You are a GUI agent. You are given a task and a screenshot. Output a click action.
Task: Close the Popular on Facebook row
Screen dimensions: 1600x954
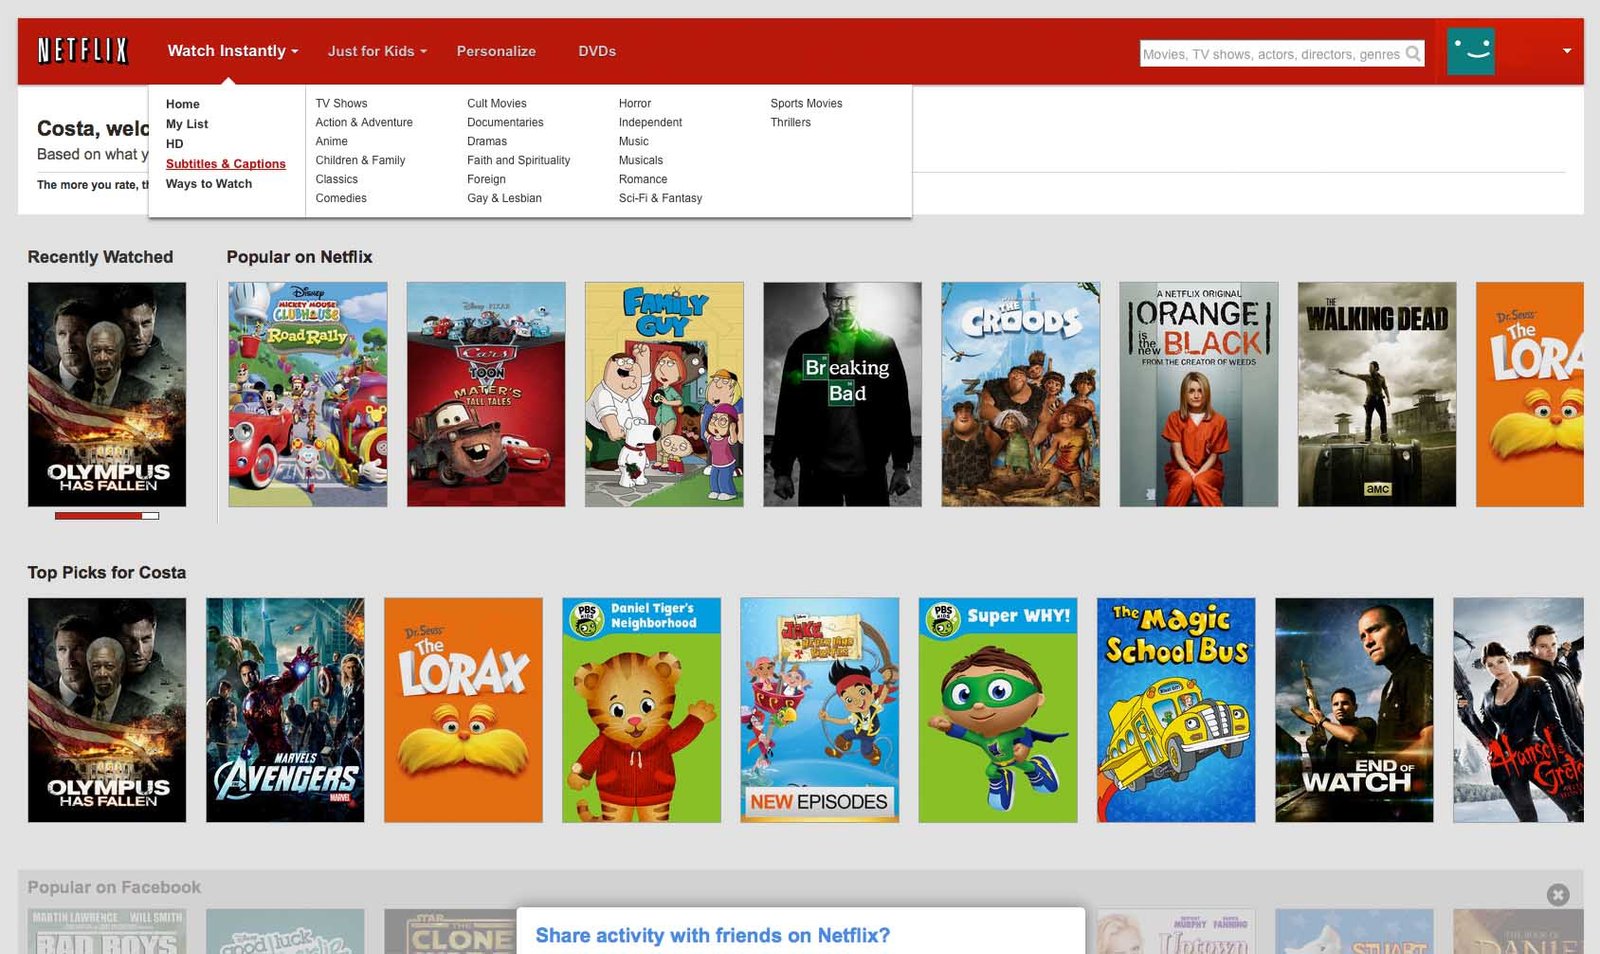[1558, 895]
